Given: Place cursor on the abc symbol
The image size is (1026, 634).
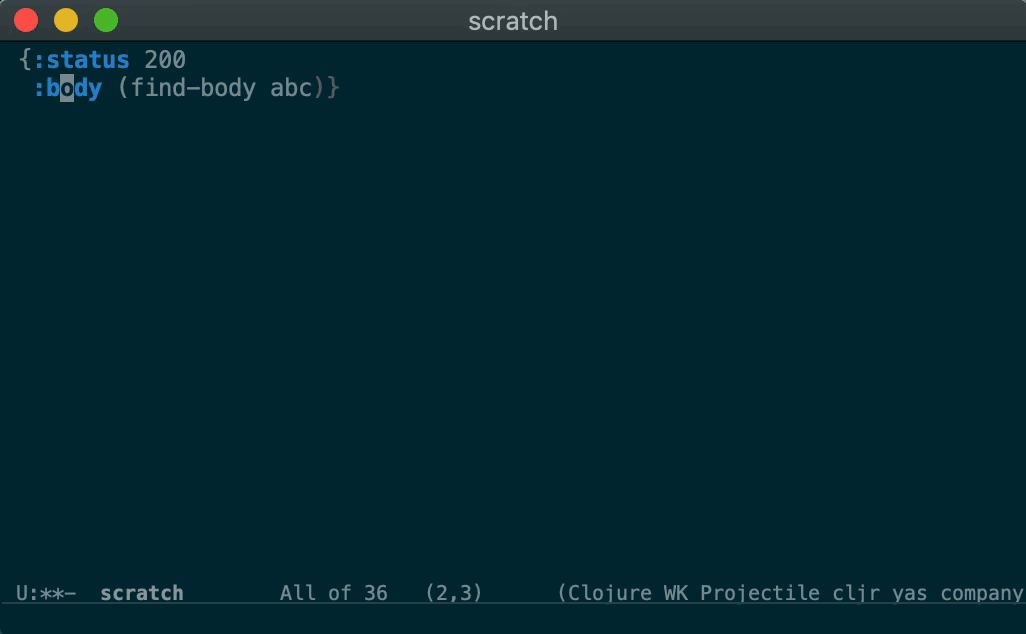Looking at the screenshot, I should pyautogui.click(x=291, y=88).
